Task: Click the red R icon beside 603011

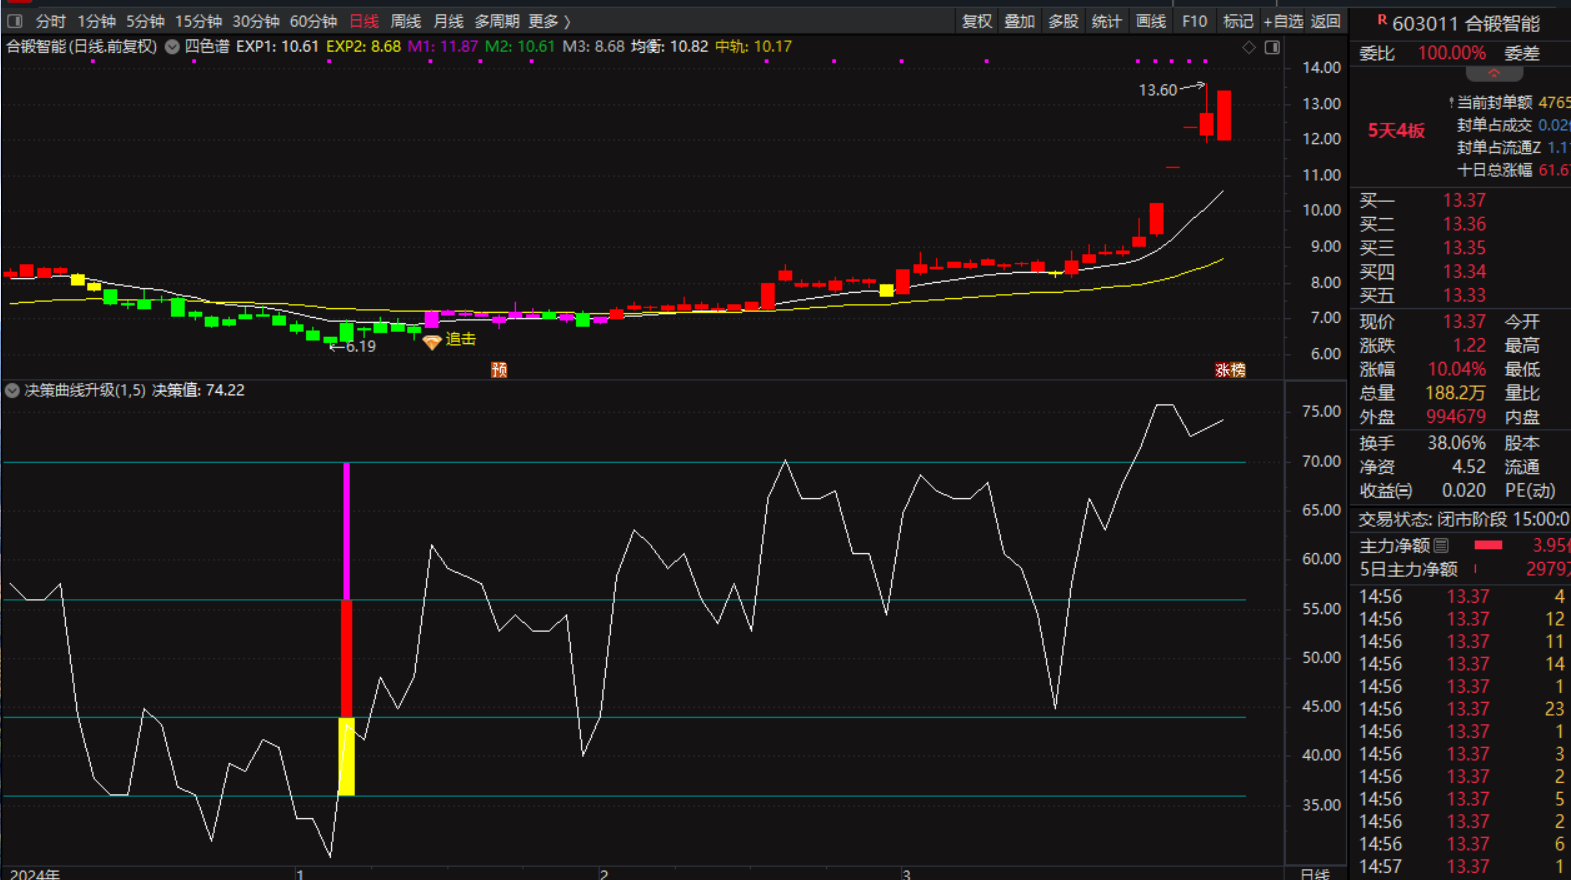Action: tap(1382, 20)
